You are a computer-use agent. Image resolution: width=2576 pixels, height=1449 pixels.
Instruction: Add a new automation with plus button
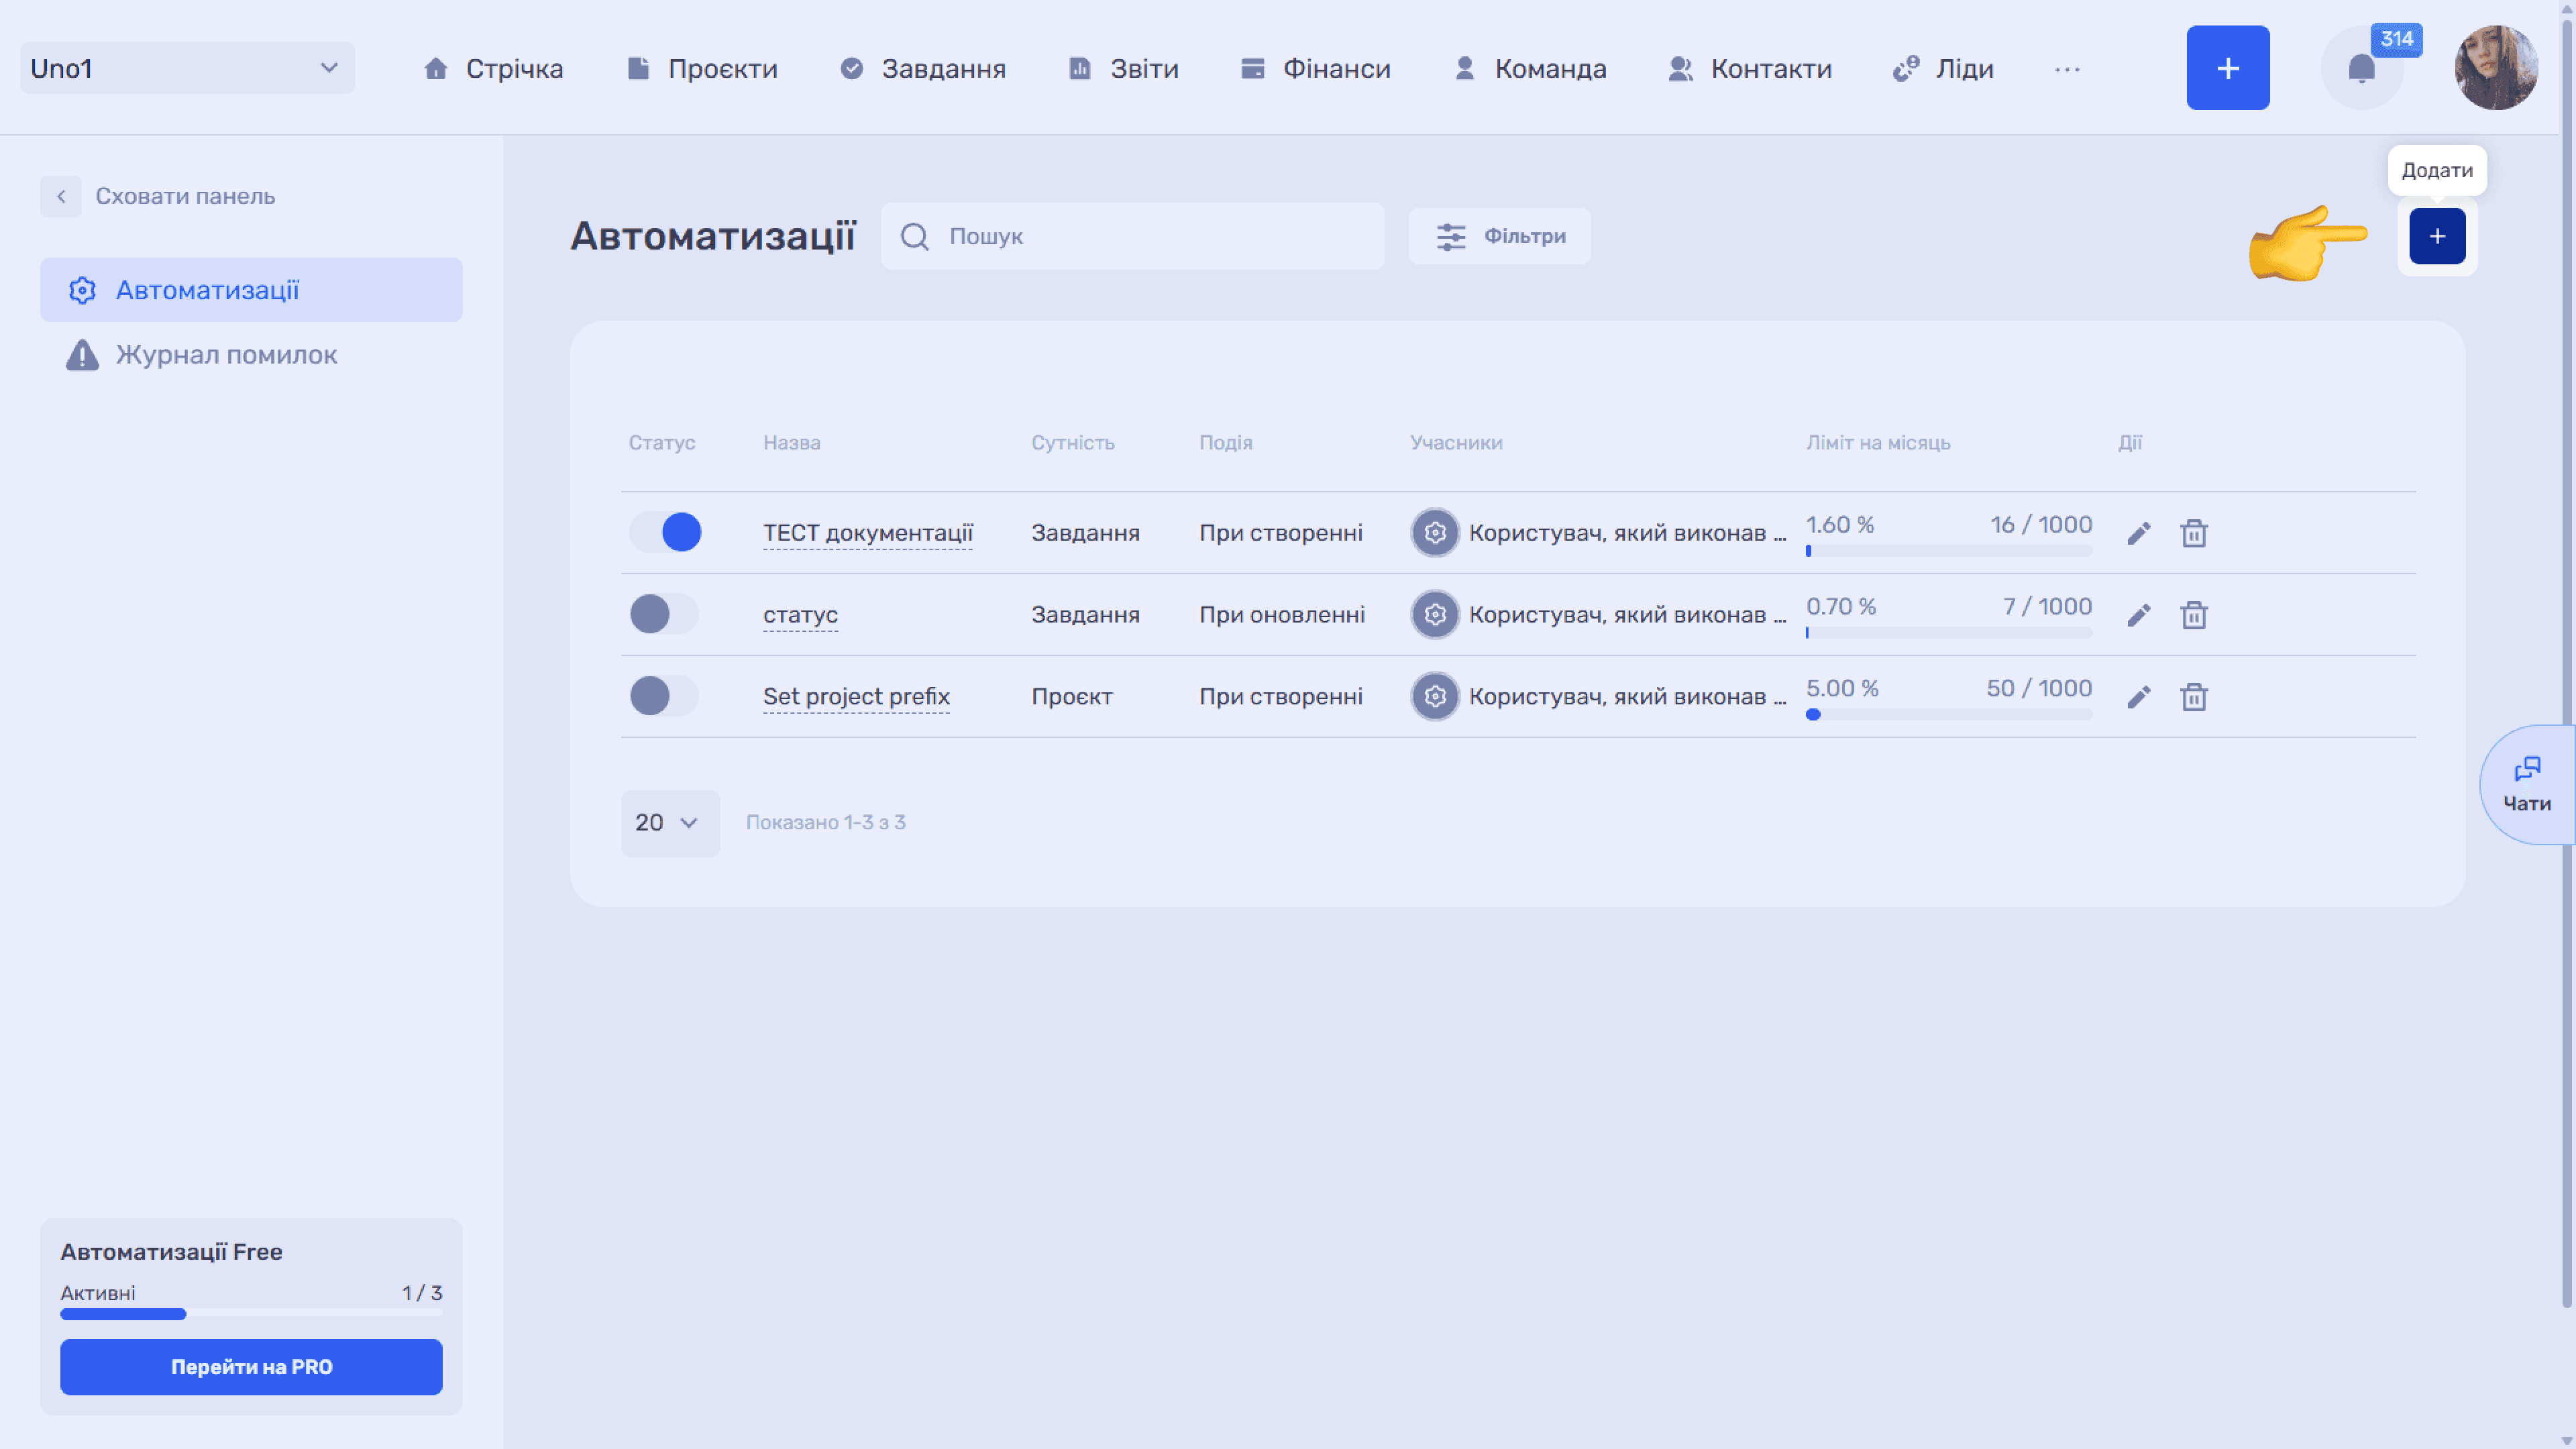(x=2437, y=236)
